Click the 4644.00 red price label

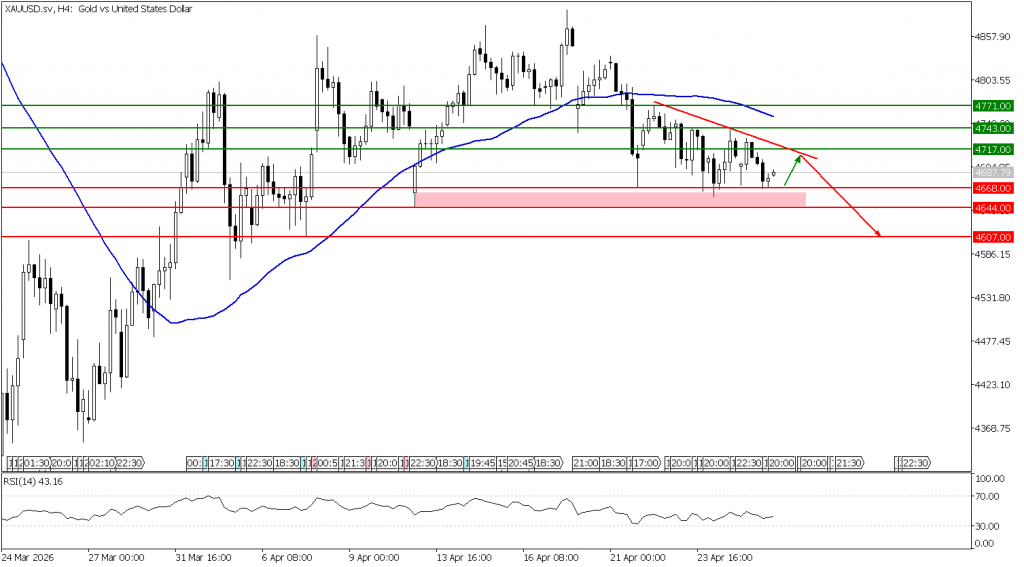993,207
